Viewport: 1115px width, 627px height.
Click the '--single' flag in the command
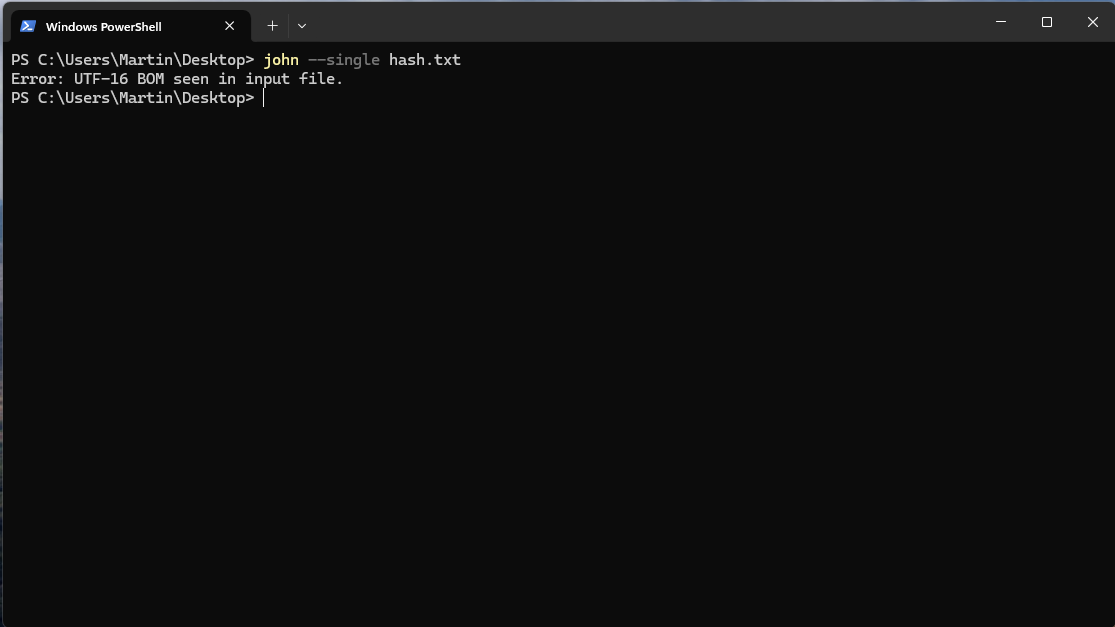point(343,60)
